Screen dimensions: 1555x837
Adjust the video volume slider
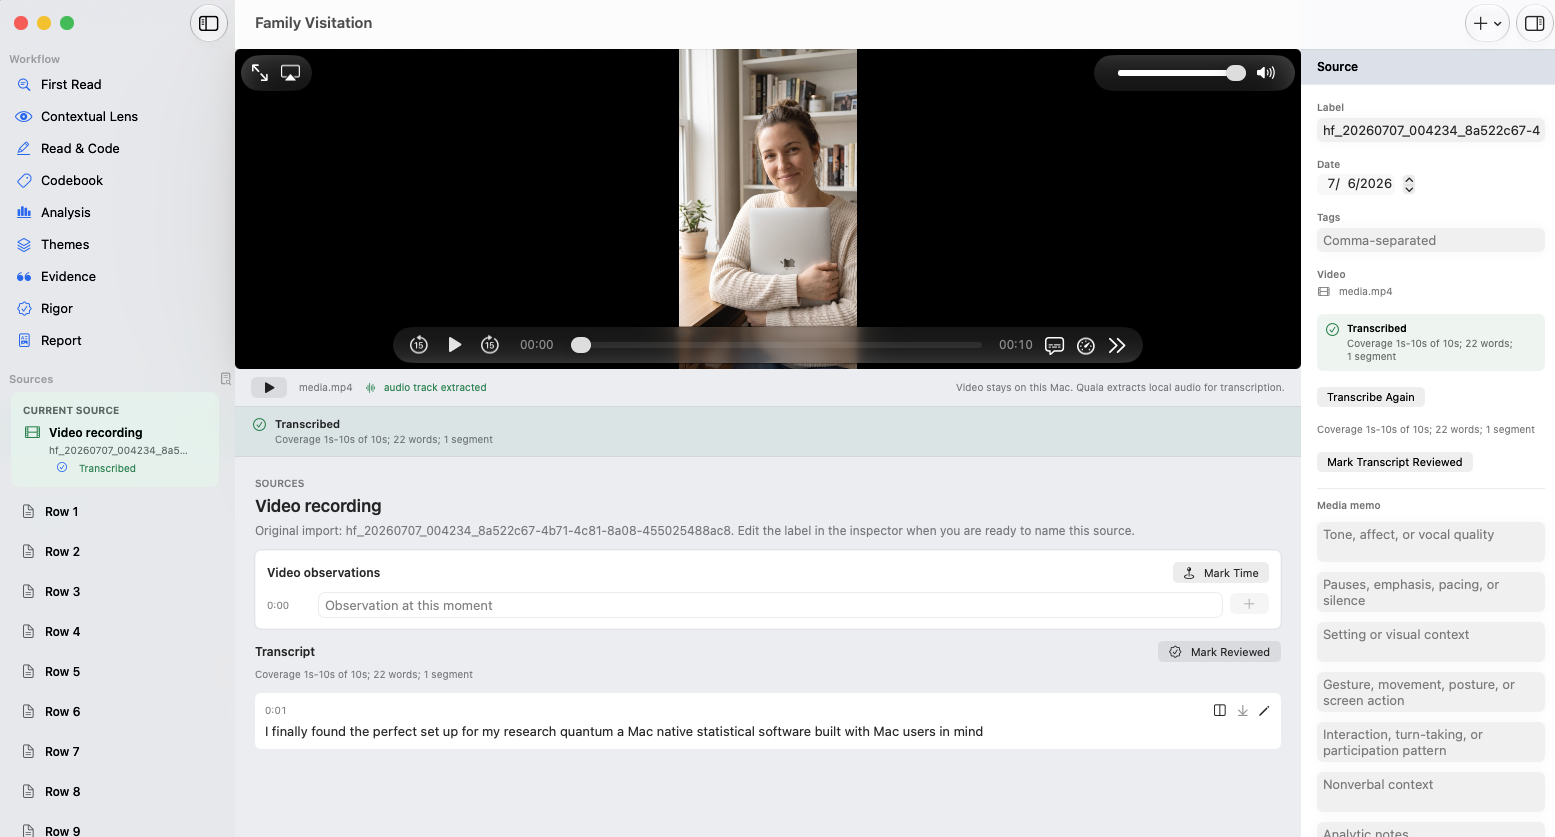1181,73
